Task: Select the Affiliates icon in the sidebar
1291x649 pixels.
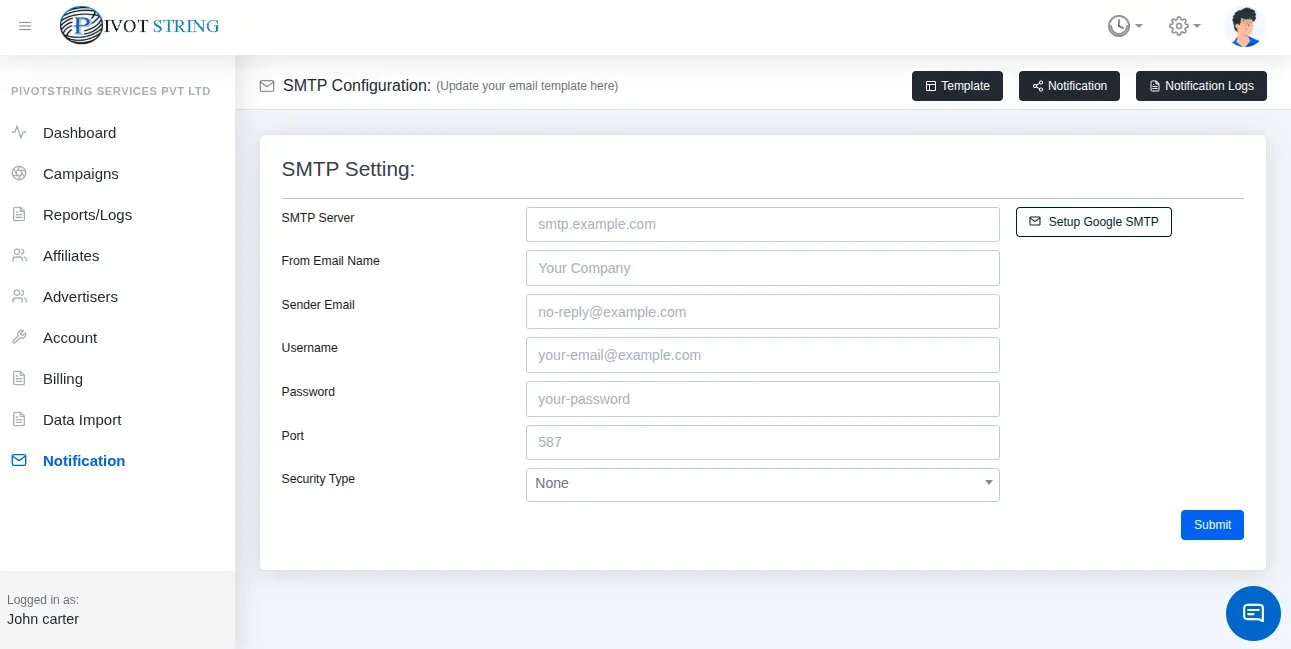Action: pyautogui.click(x=19, y=255)
